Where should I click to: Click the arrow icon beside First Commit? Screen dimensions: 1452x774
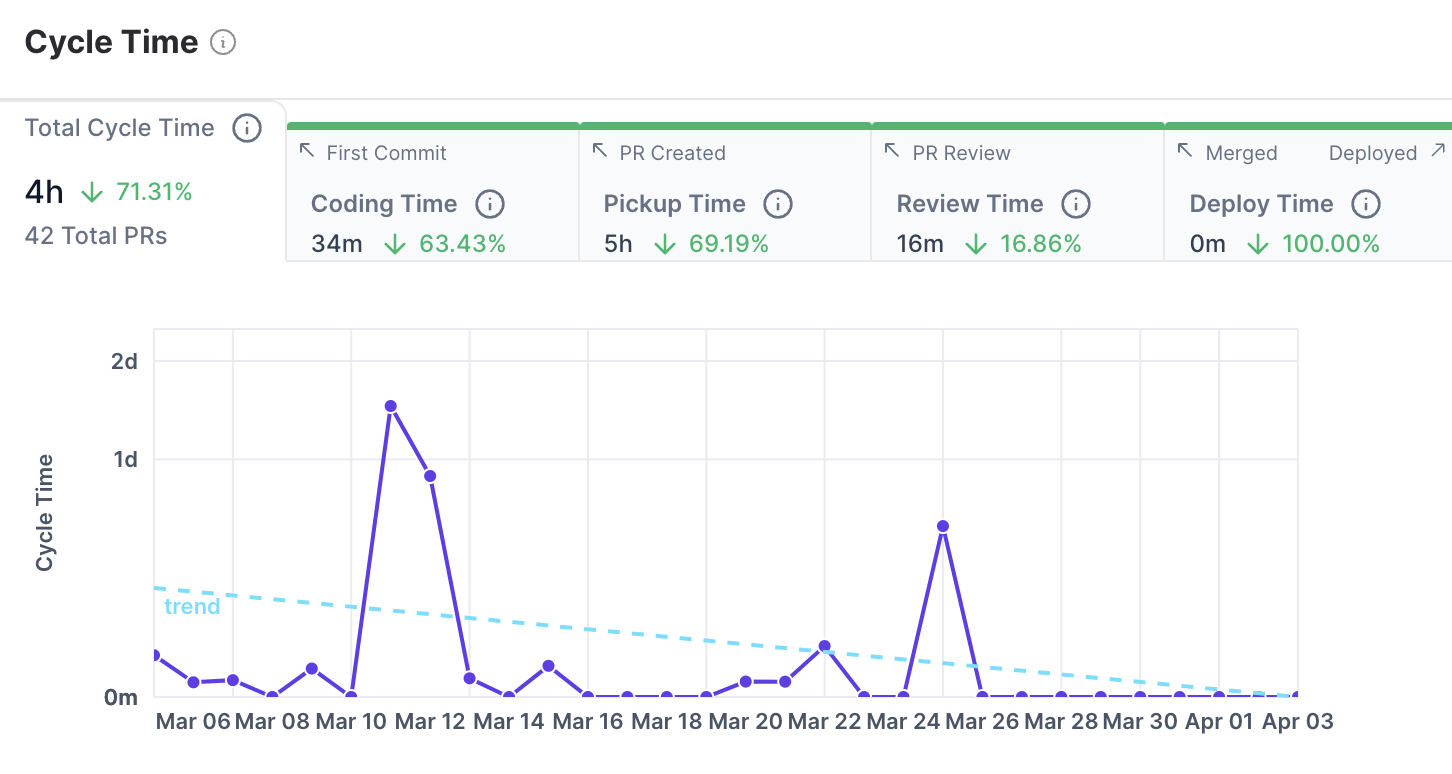pyautogui.click(x=307, y=150)
